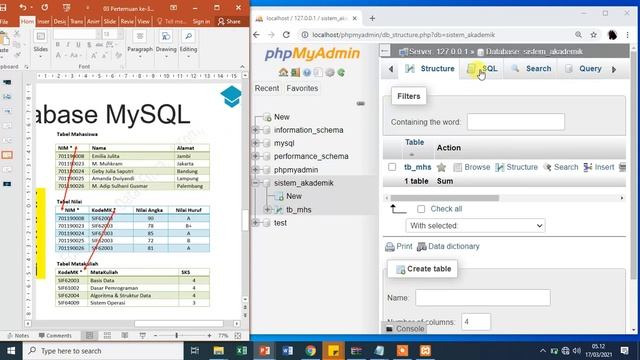Open the Search tab

(x=531, y=69)
